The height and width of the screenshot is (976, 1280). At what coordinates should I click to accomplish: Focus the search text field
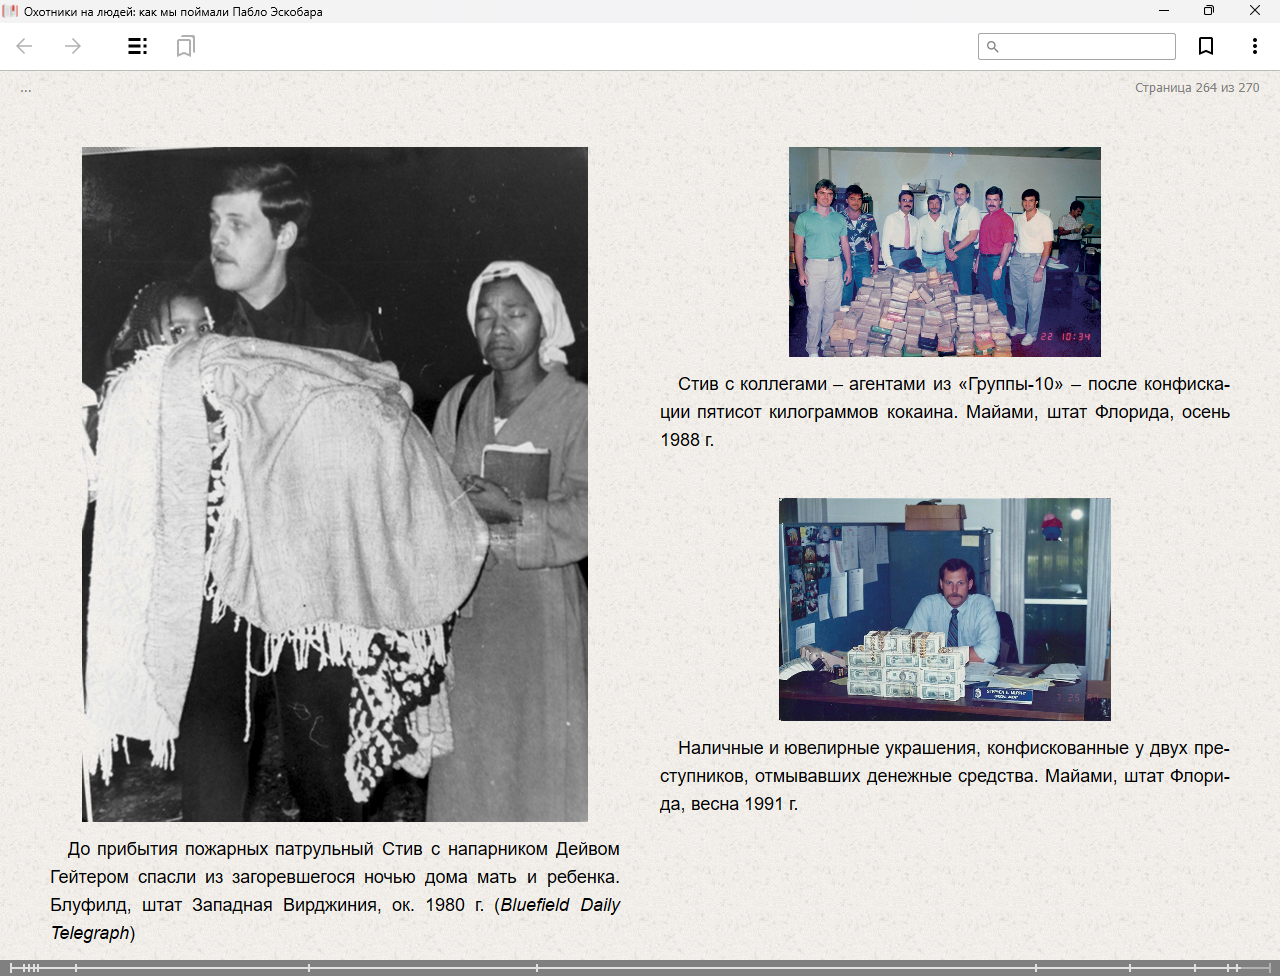point(1086,47)
